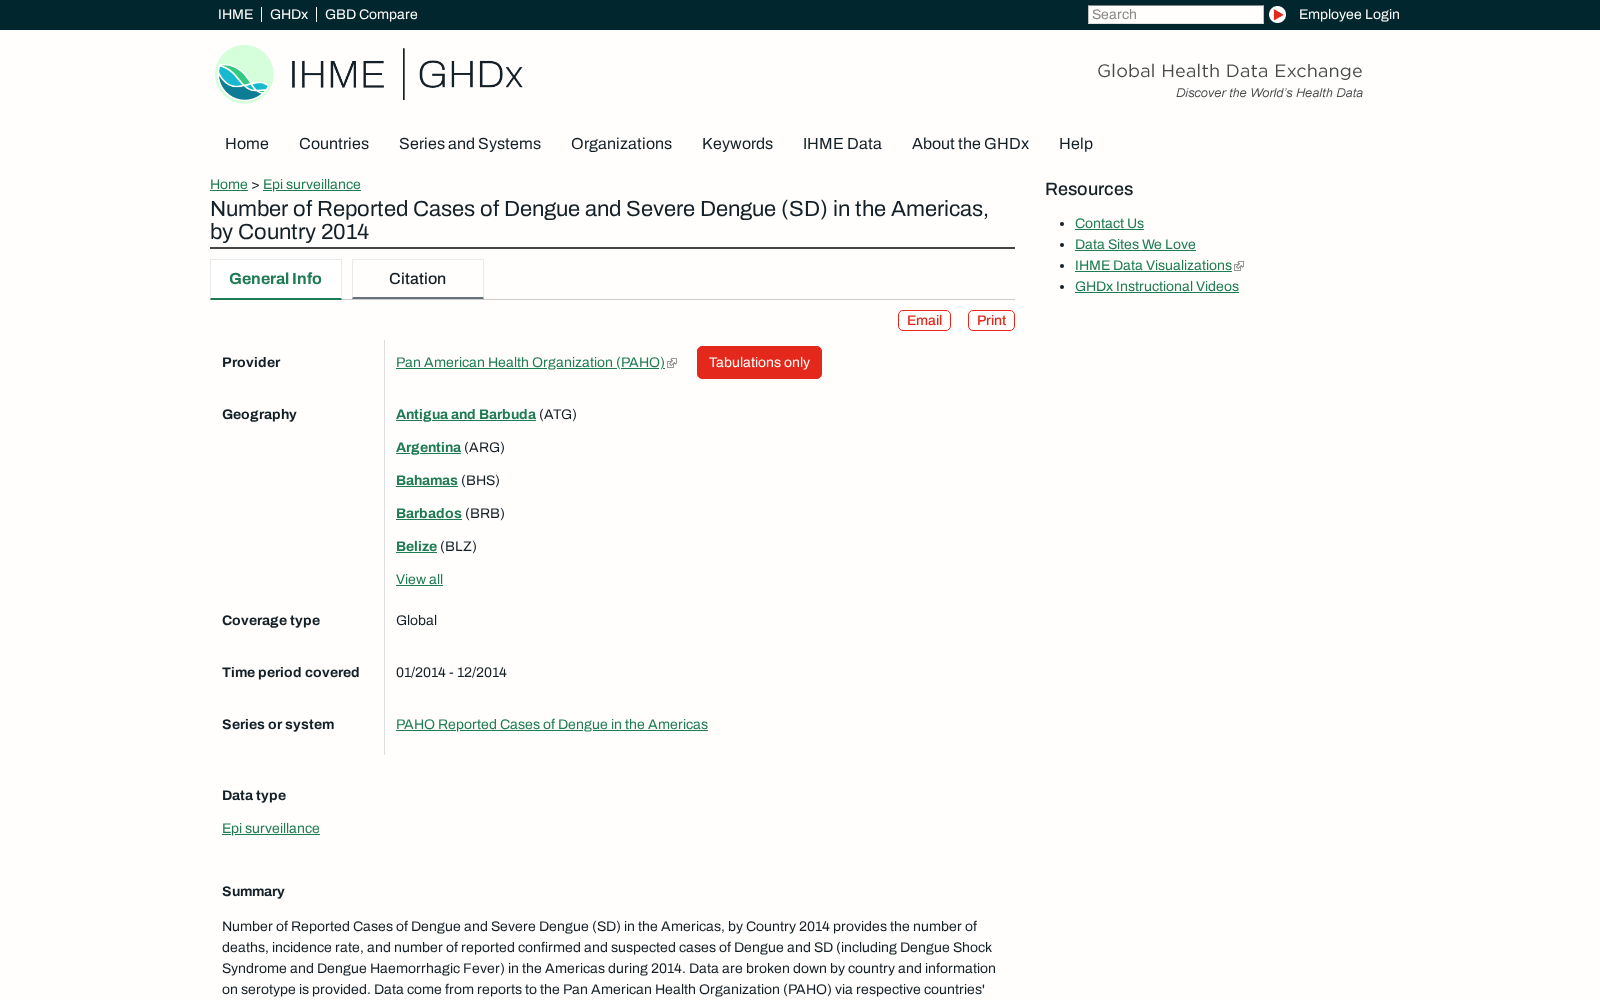Click the Email button
Image resolution: width=1600 pixels, height=1000 pixels.
tap(924, 320)
